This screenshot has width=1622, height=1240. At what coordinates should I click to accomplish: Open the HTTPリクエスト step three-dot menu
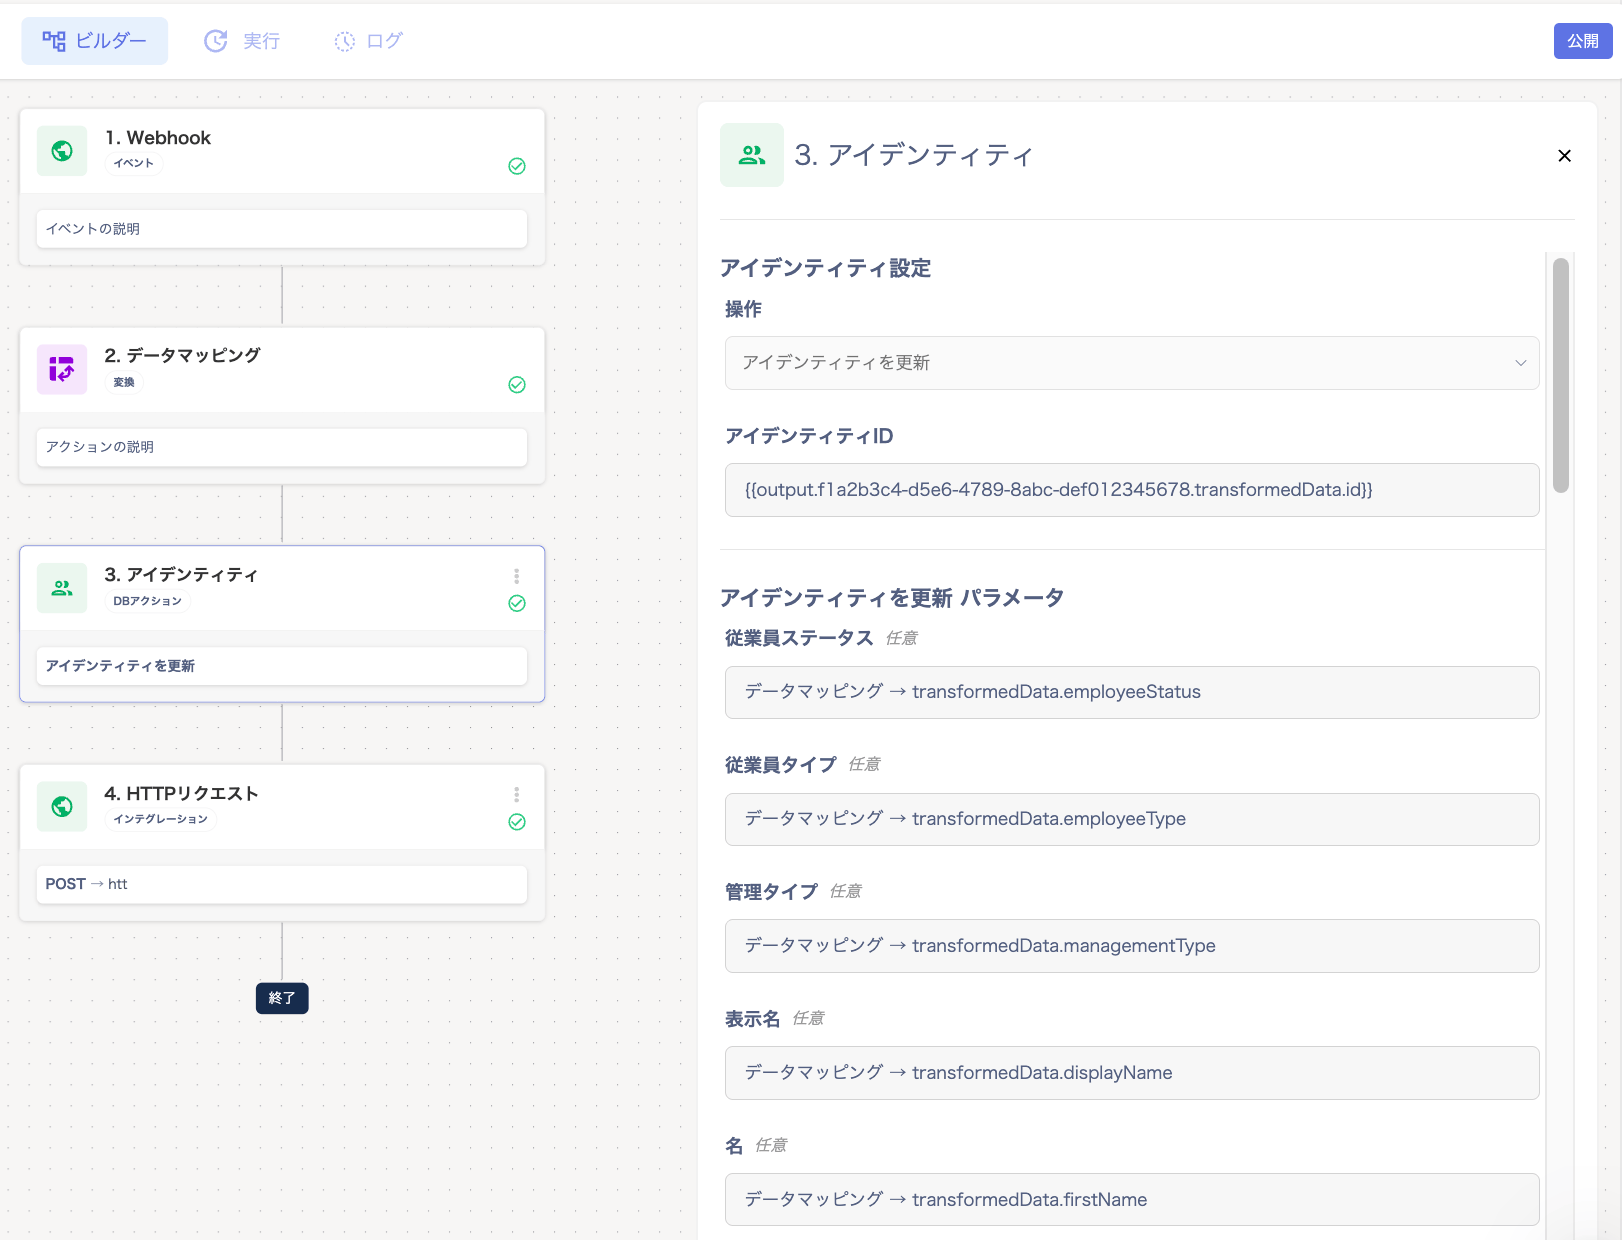[517, 795]
